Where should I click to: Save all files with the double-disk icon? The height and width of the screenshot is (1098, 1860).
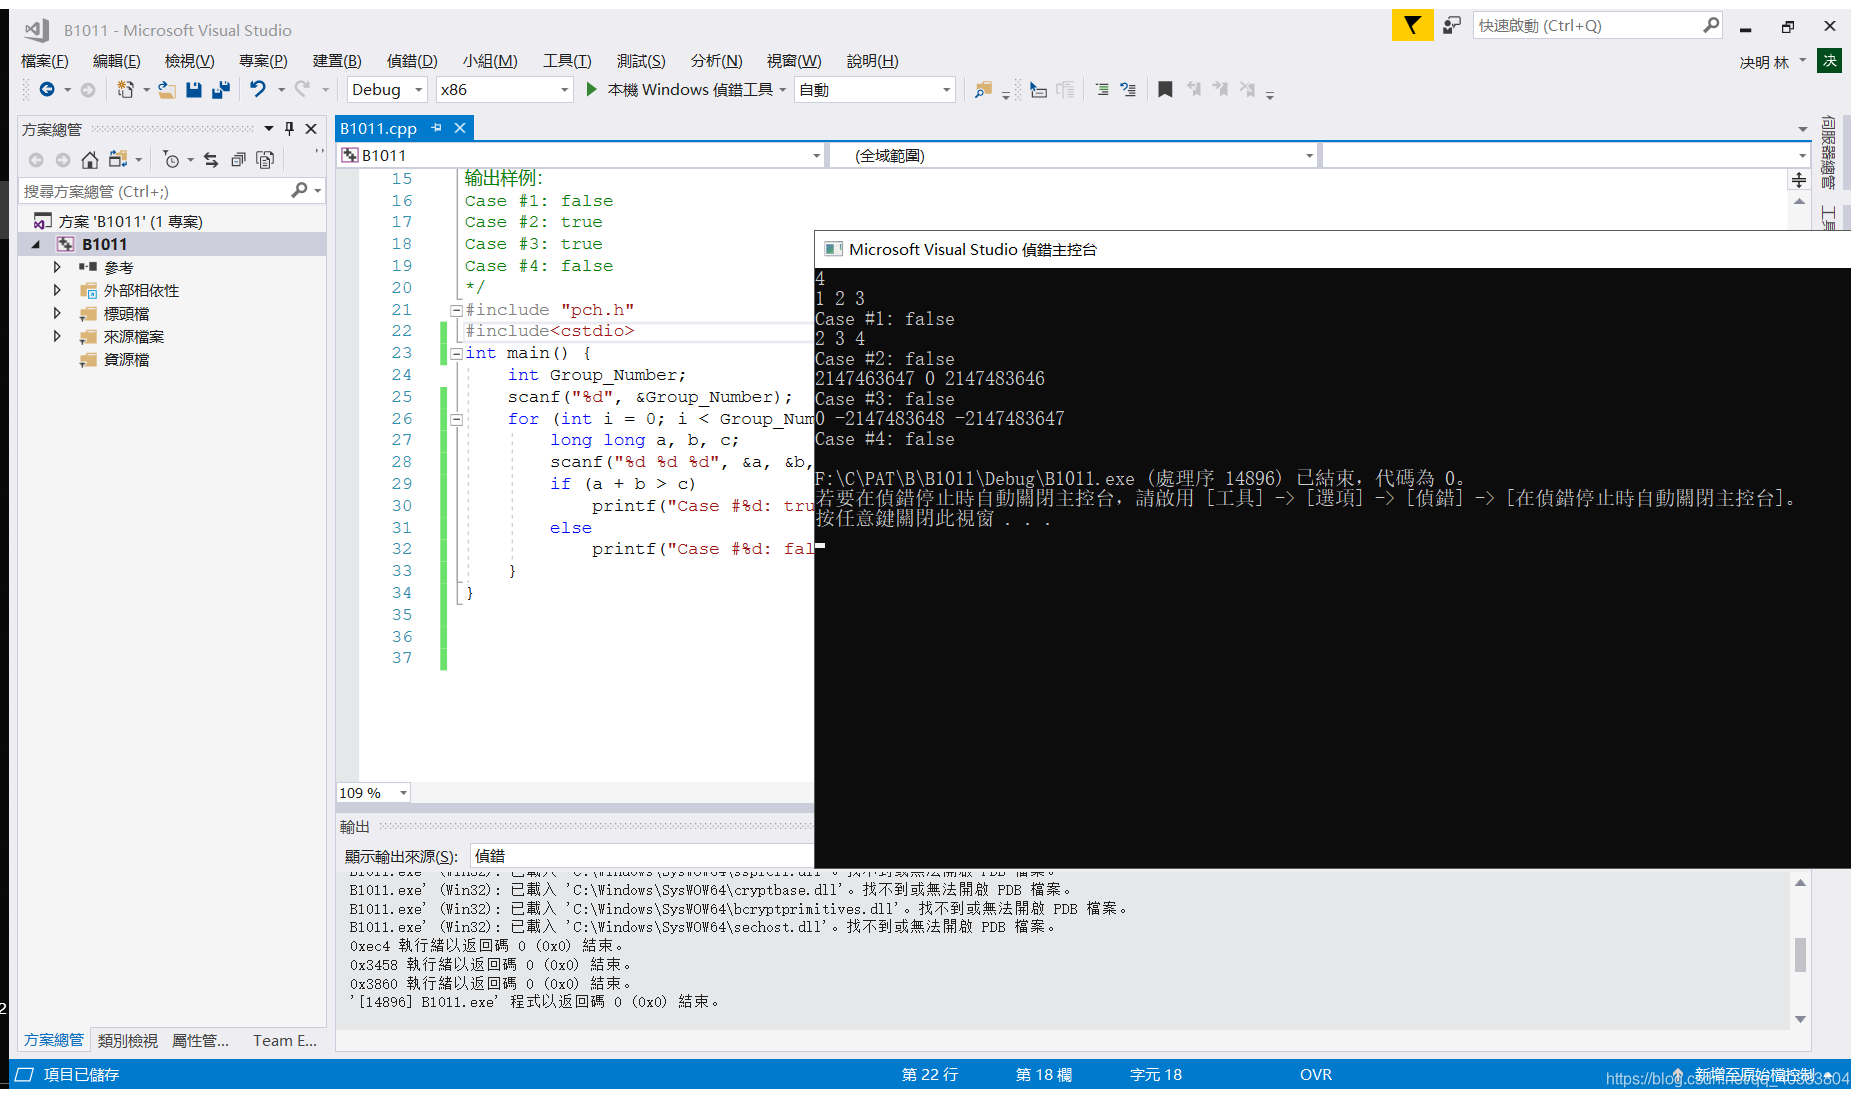point(221,90)
